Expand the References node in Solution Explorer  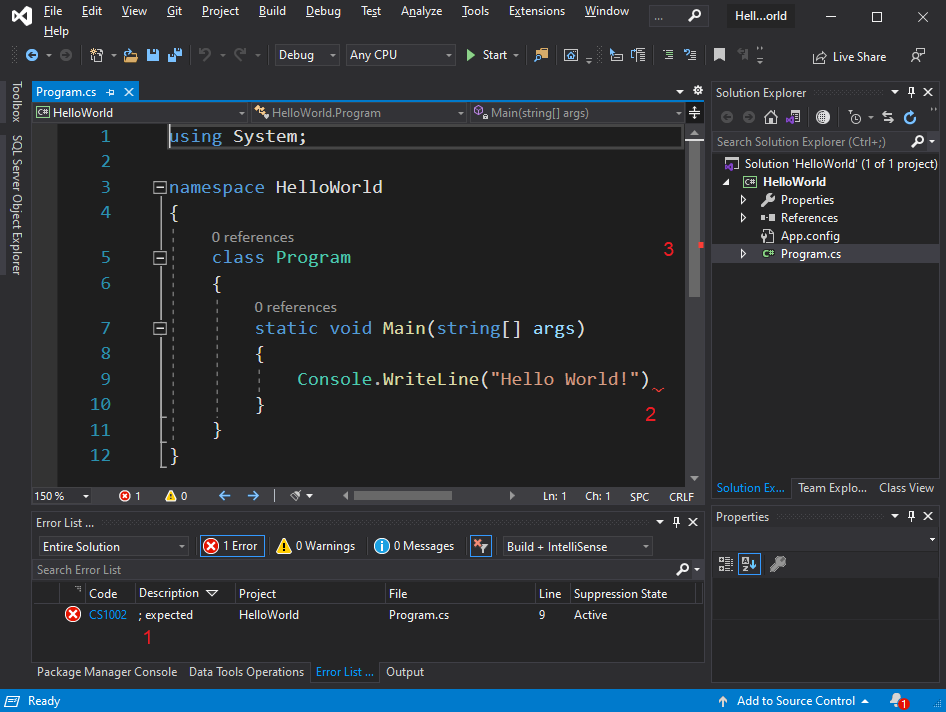tap(743, 218)
